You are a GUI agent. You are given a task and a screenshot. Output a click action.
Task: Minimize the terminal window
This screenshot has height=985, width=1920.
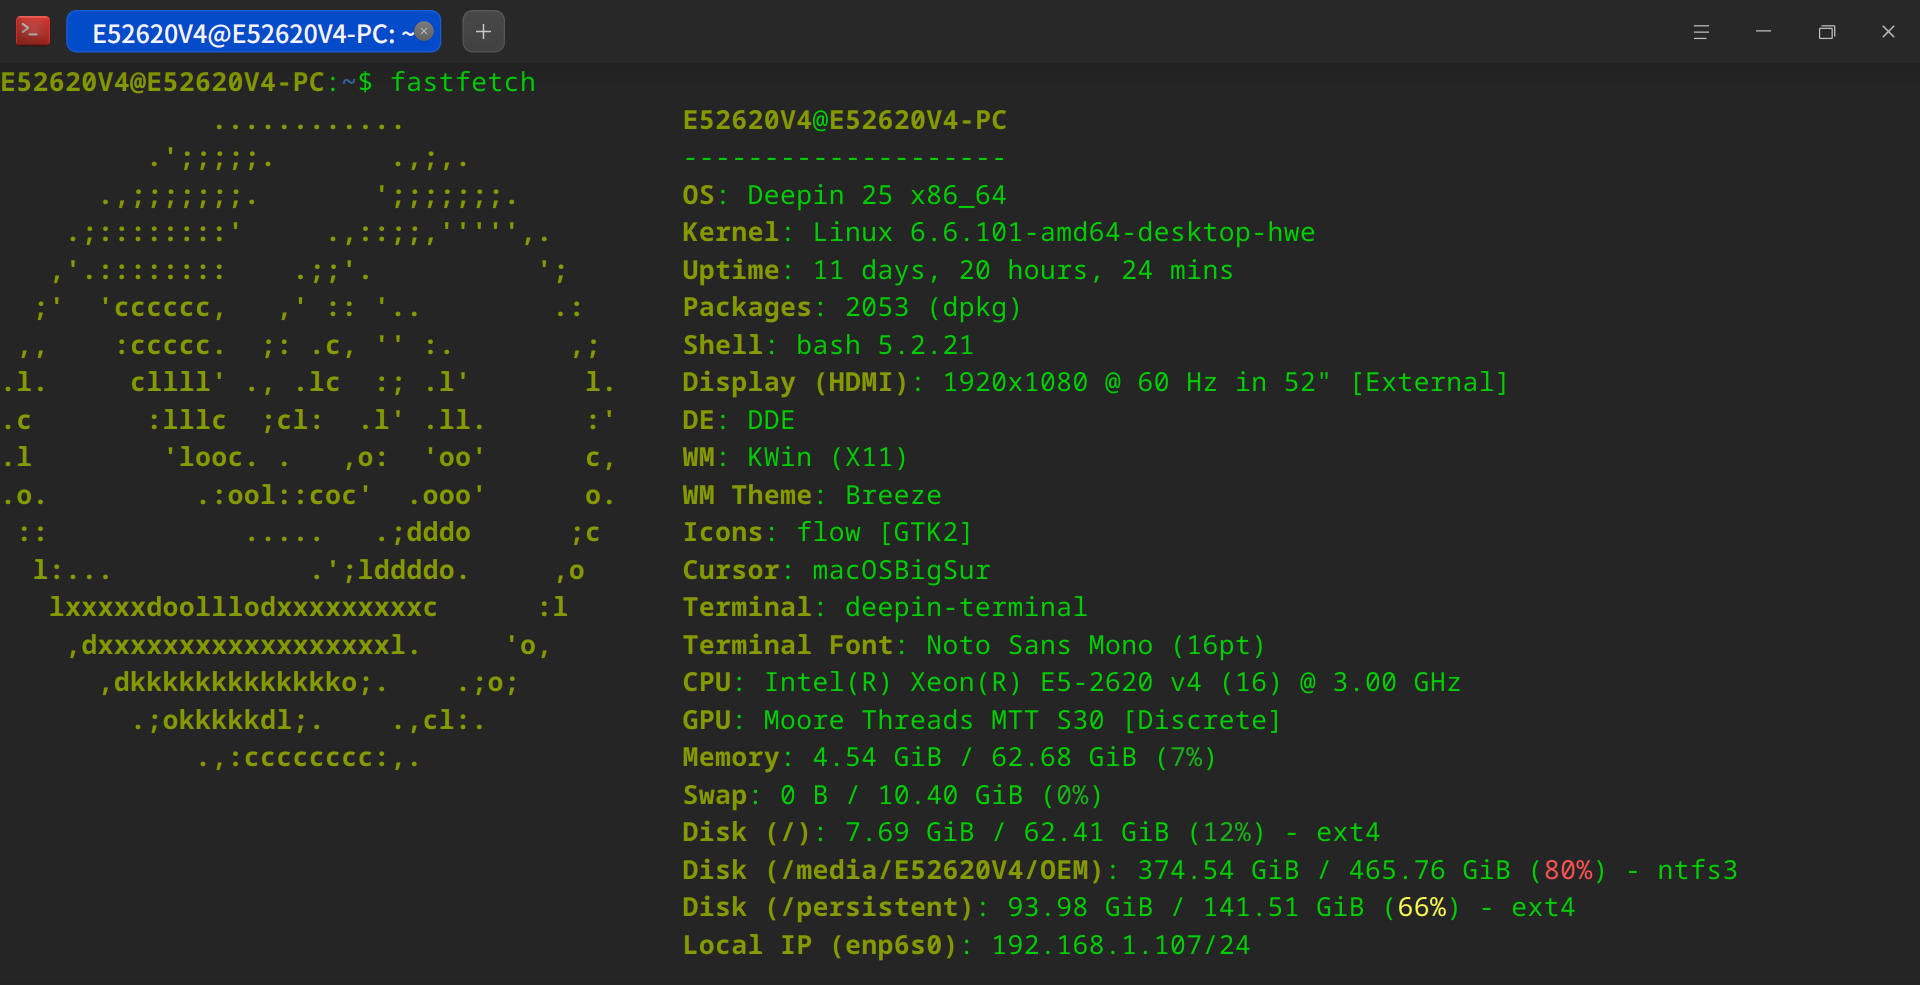point(1763,32)
